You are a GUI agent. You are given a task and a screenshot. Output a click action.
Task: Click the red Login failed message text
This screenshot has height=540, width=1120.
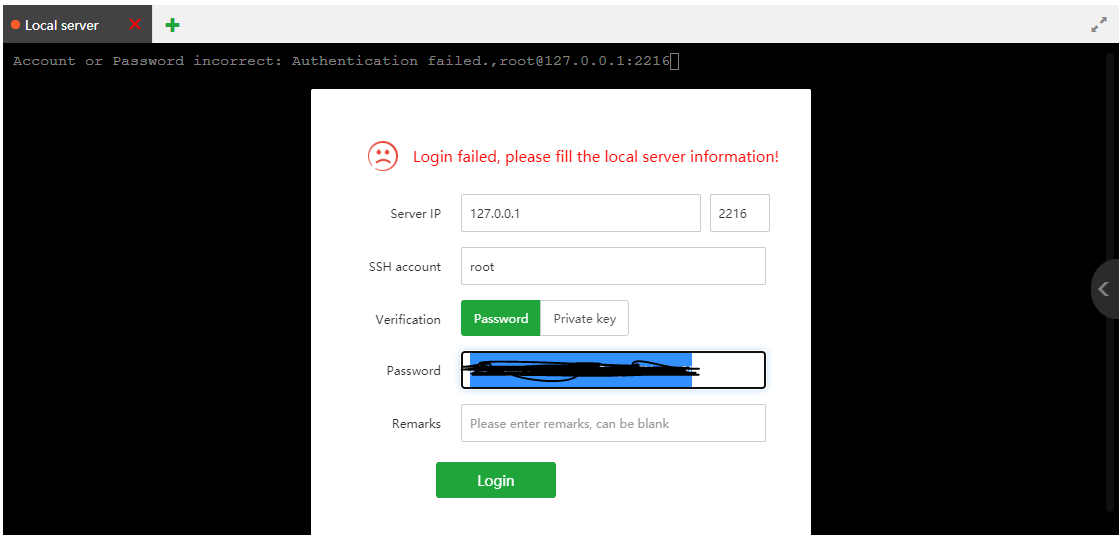click(595, 157)
